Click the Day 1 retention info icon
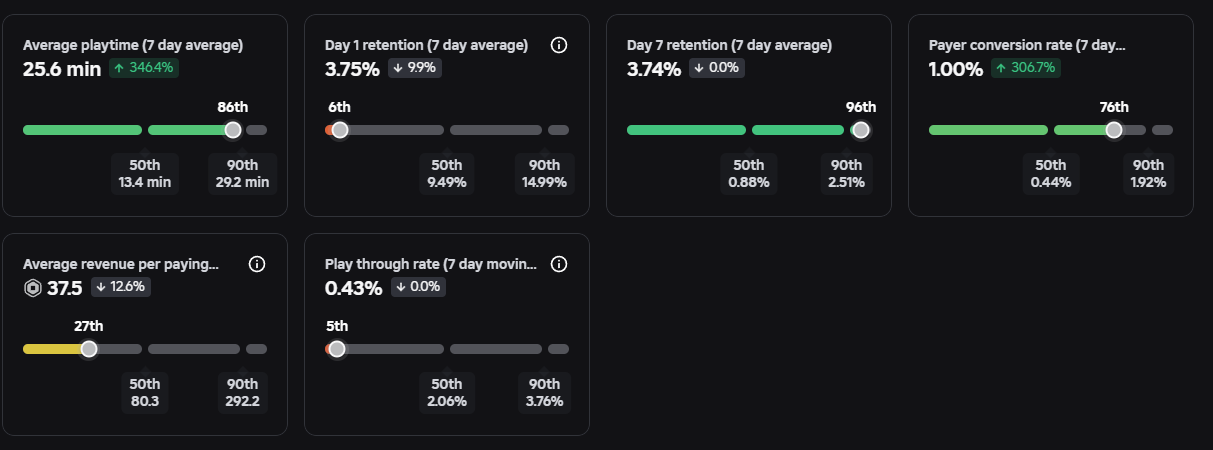1213x450 pixels. pos(559,45)
